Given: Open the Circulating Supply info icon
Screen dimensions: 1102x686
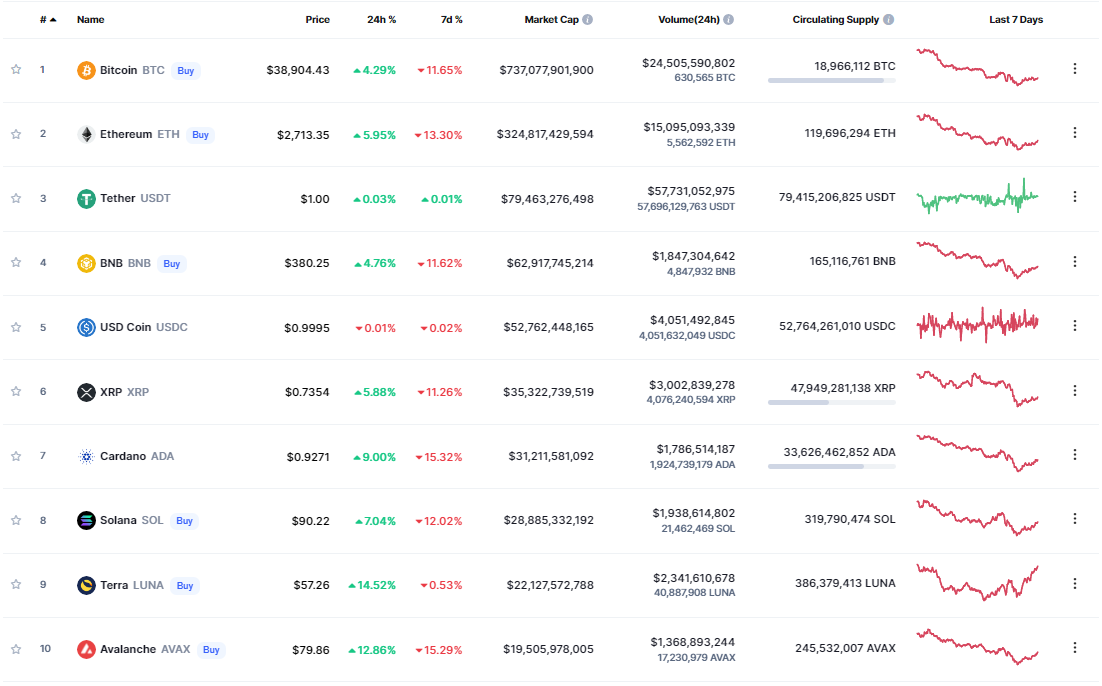Looking at the screenshot, I should pos(888,20).
